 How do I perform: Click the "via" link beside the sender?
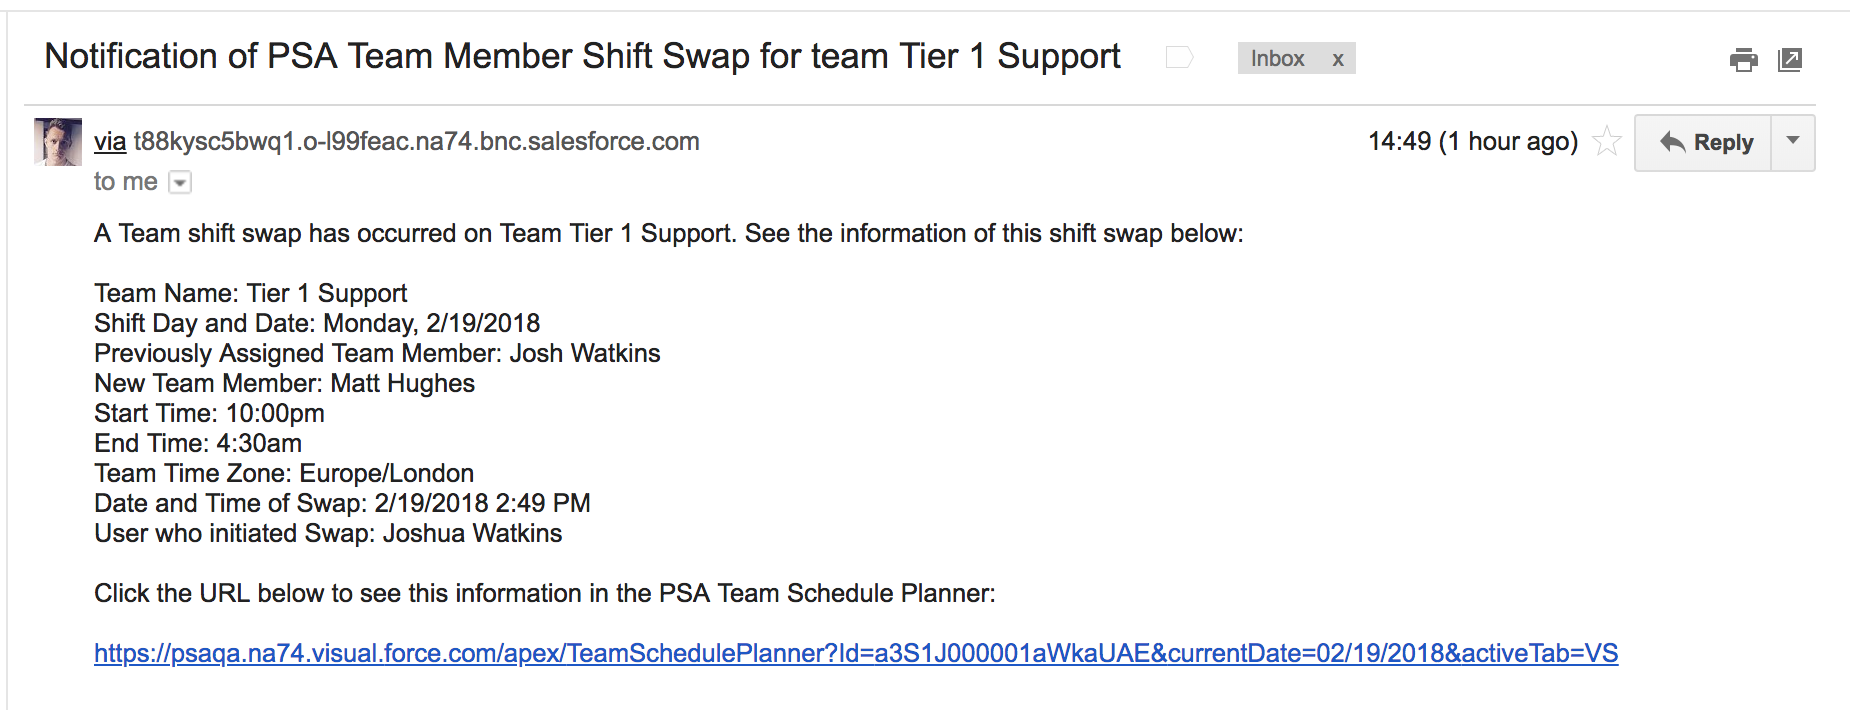pyautogui.click(x=110, y=142)
